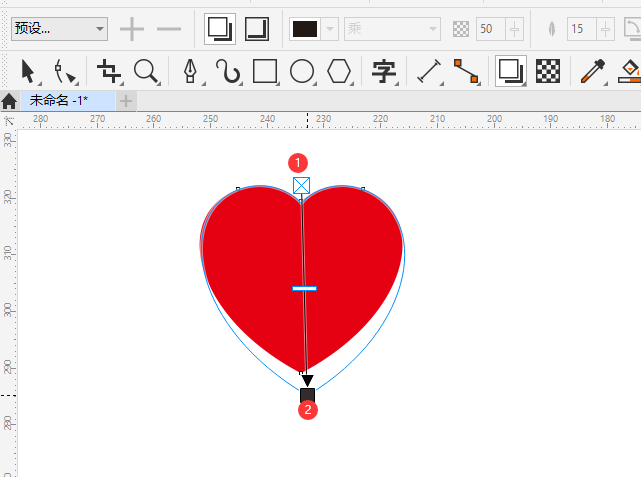This screenshot has height=477, width=641.
Task: Select the Text tool
Action: [383, 72]
